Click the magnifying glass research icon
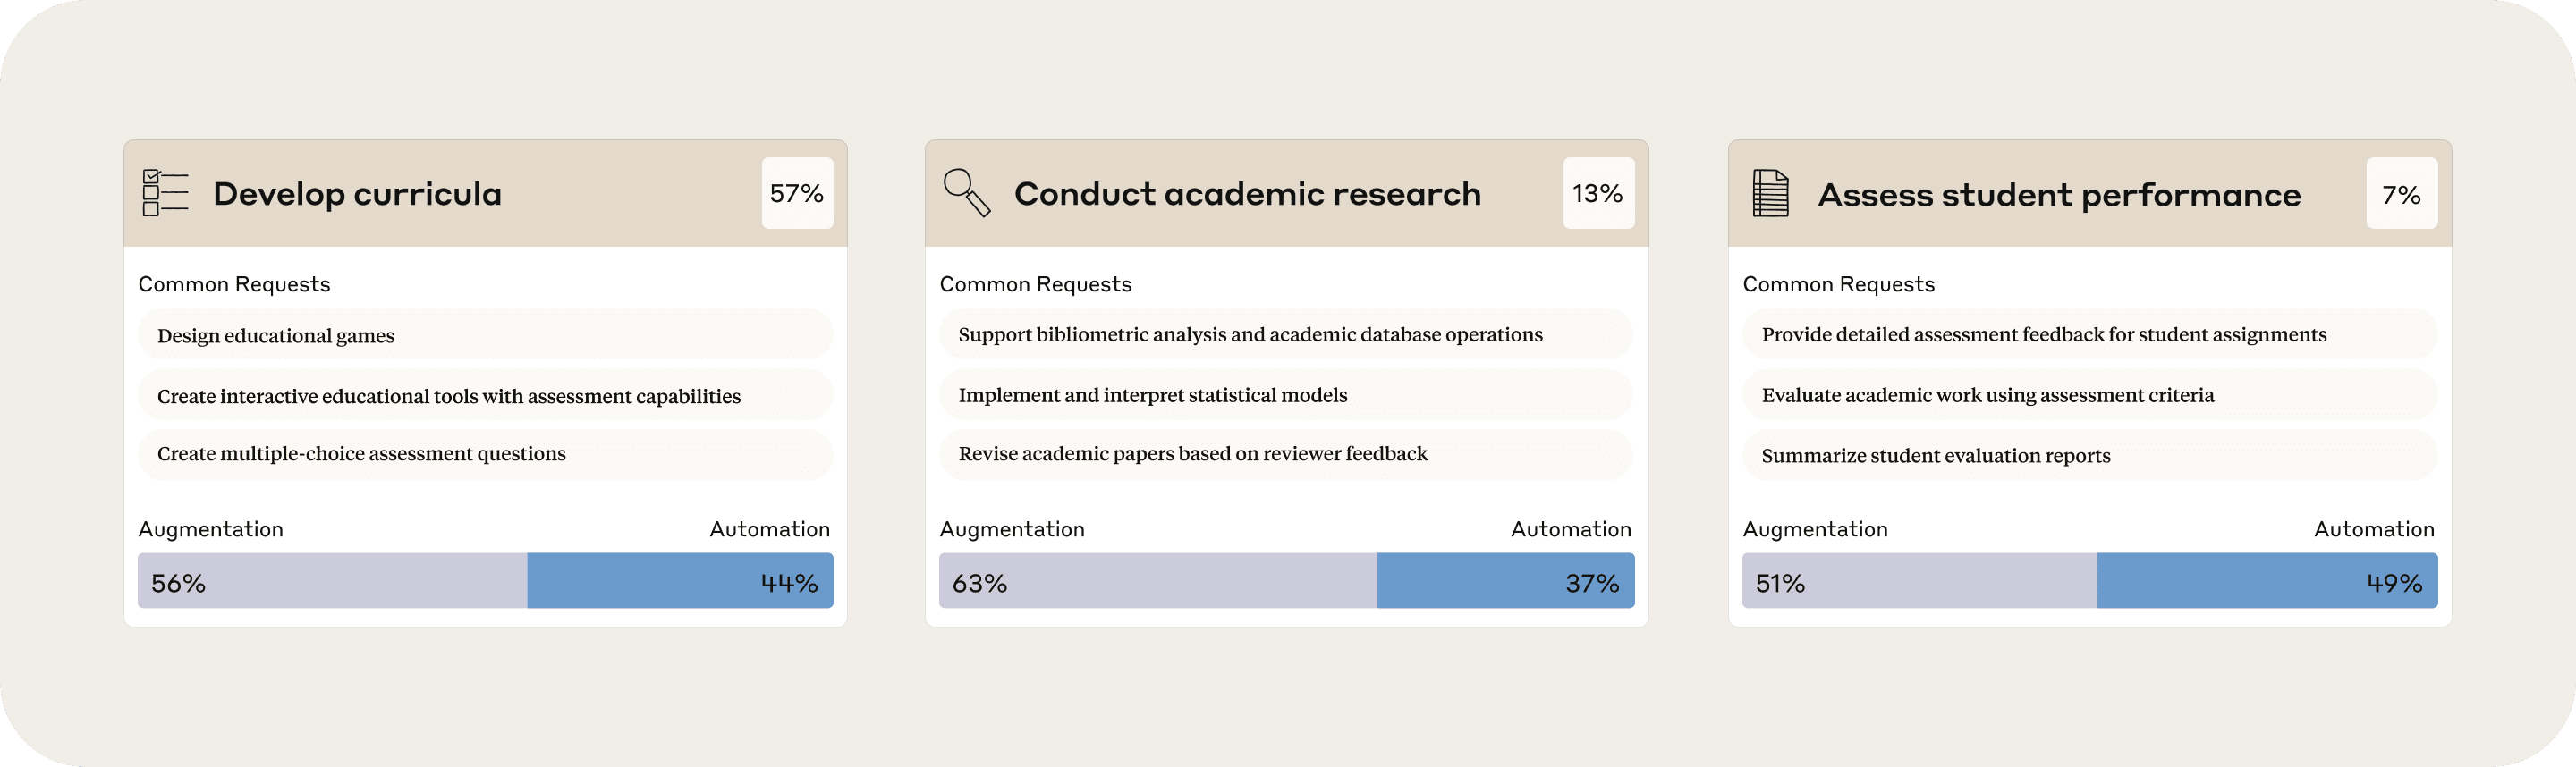This screenshot has height=767, width=2576. point(966,193)
